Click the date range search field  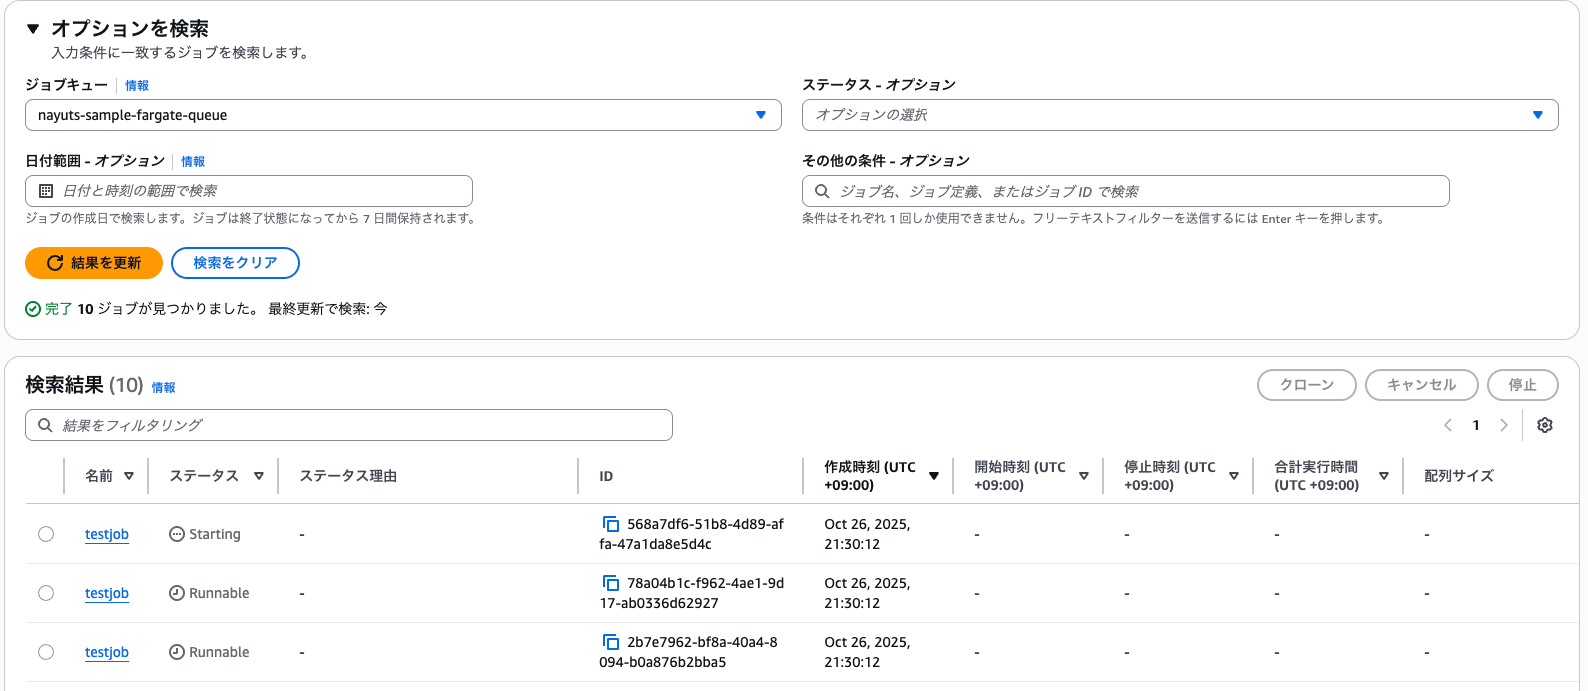(x=249, y=191)
